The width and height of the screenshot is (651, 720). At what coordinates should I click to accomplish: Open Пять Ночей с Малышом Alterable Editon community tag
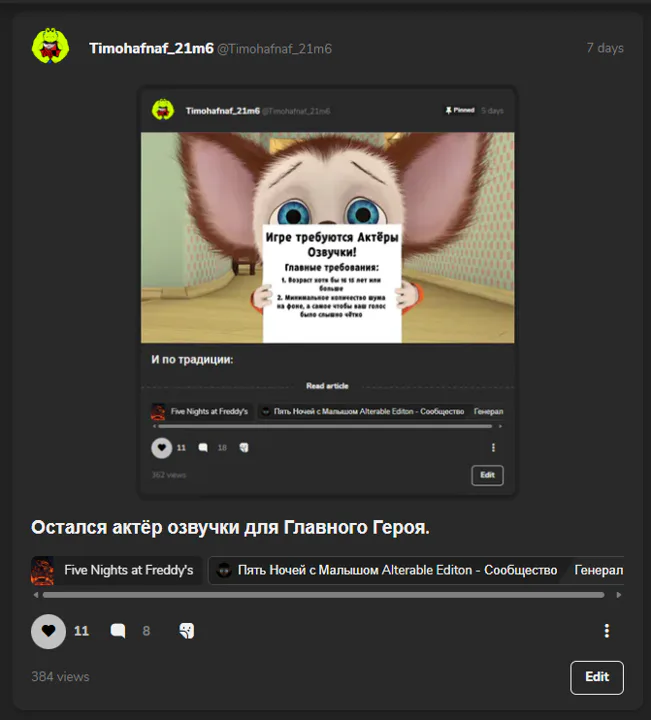387,570
